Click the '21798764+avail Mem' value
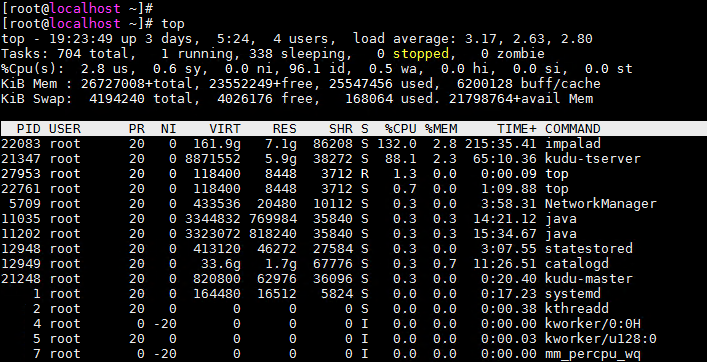Image resolution: width=707 pixels, height=362 pixels. point(521,98)
